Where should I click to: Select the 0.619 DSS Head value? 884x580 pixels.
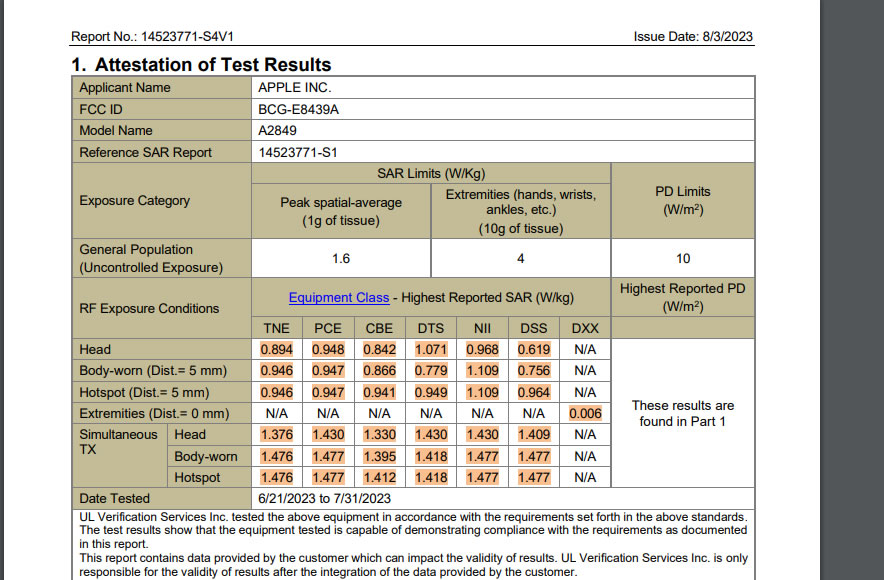(534, 350)
